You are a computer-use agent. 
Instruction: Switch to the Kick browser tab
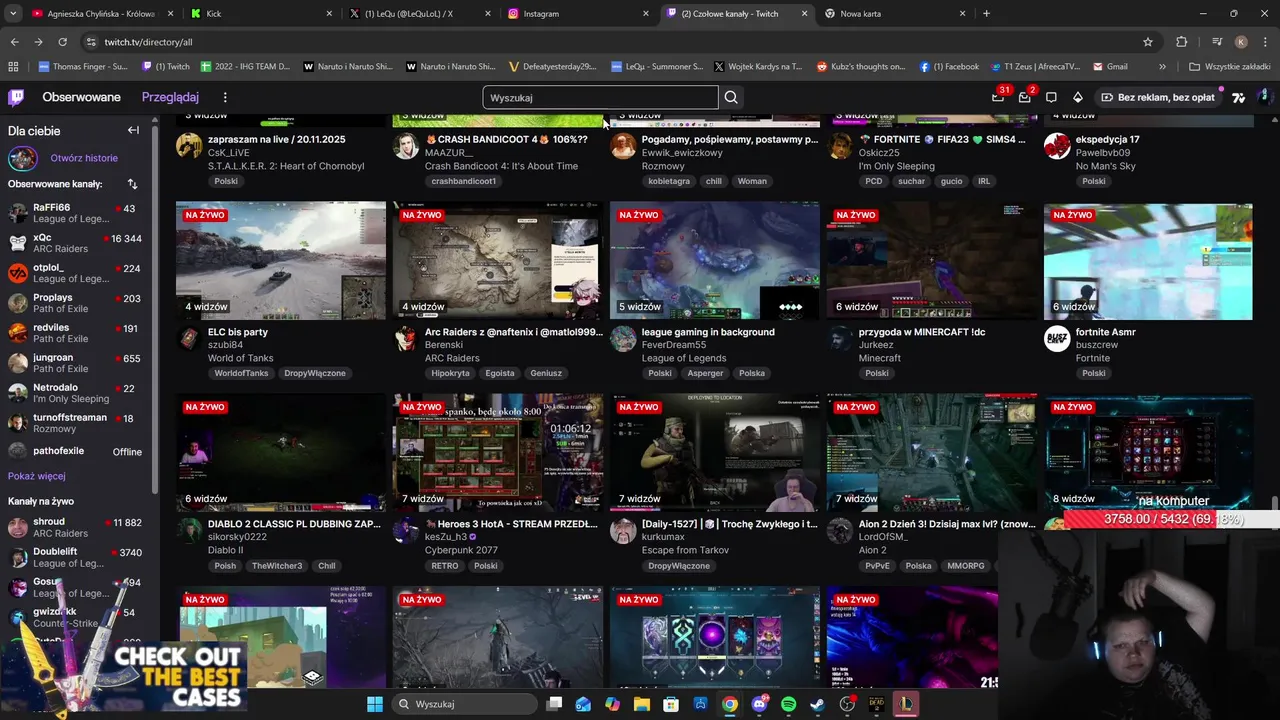(x=260, y=14)
